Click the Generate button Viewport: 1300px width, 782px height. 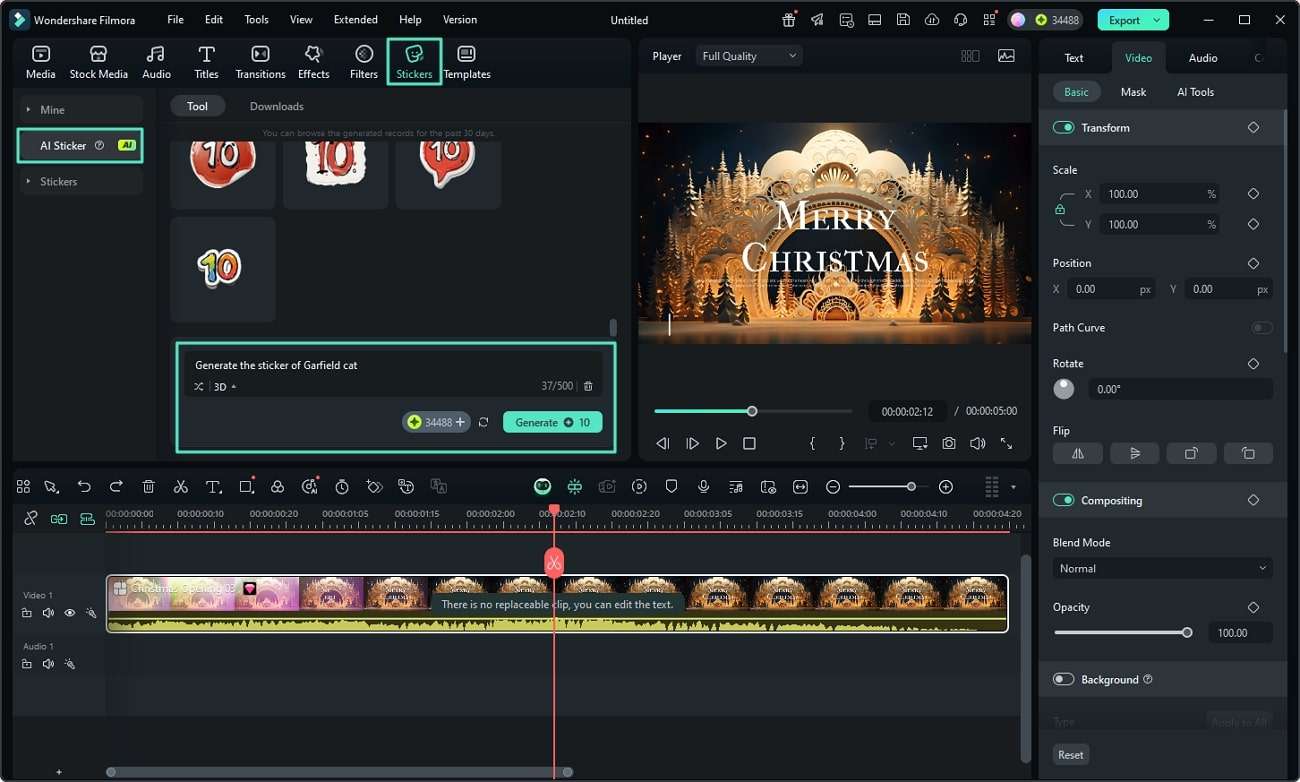point(553,422)
